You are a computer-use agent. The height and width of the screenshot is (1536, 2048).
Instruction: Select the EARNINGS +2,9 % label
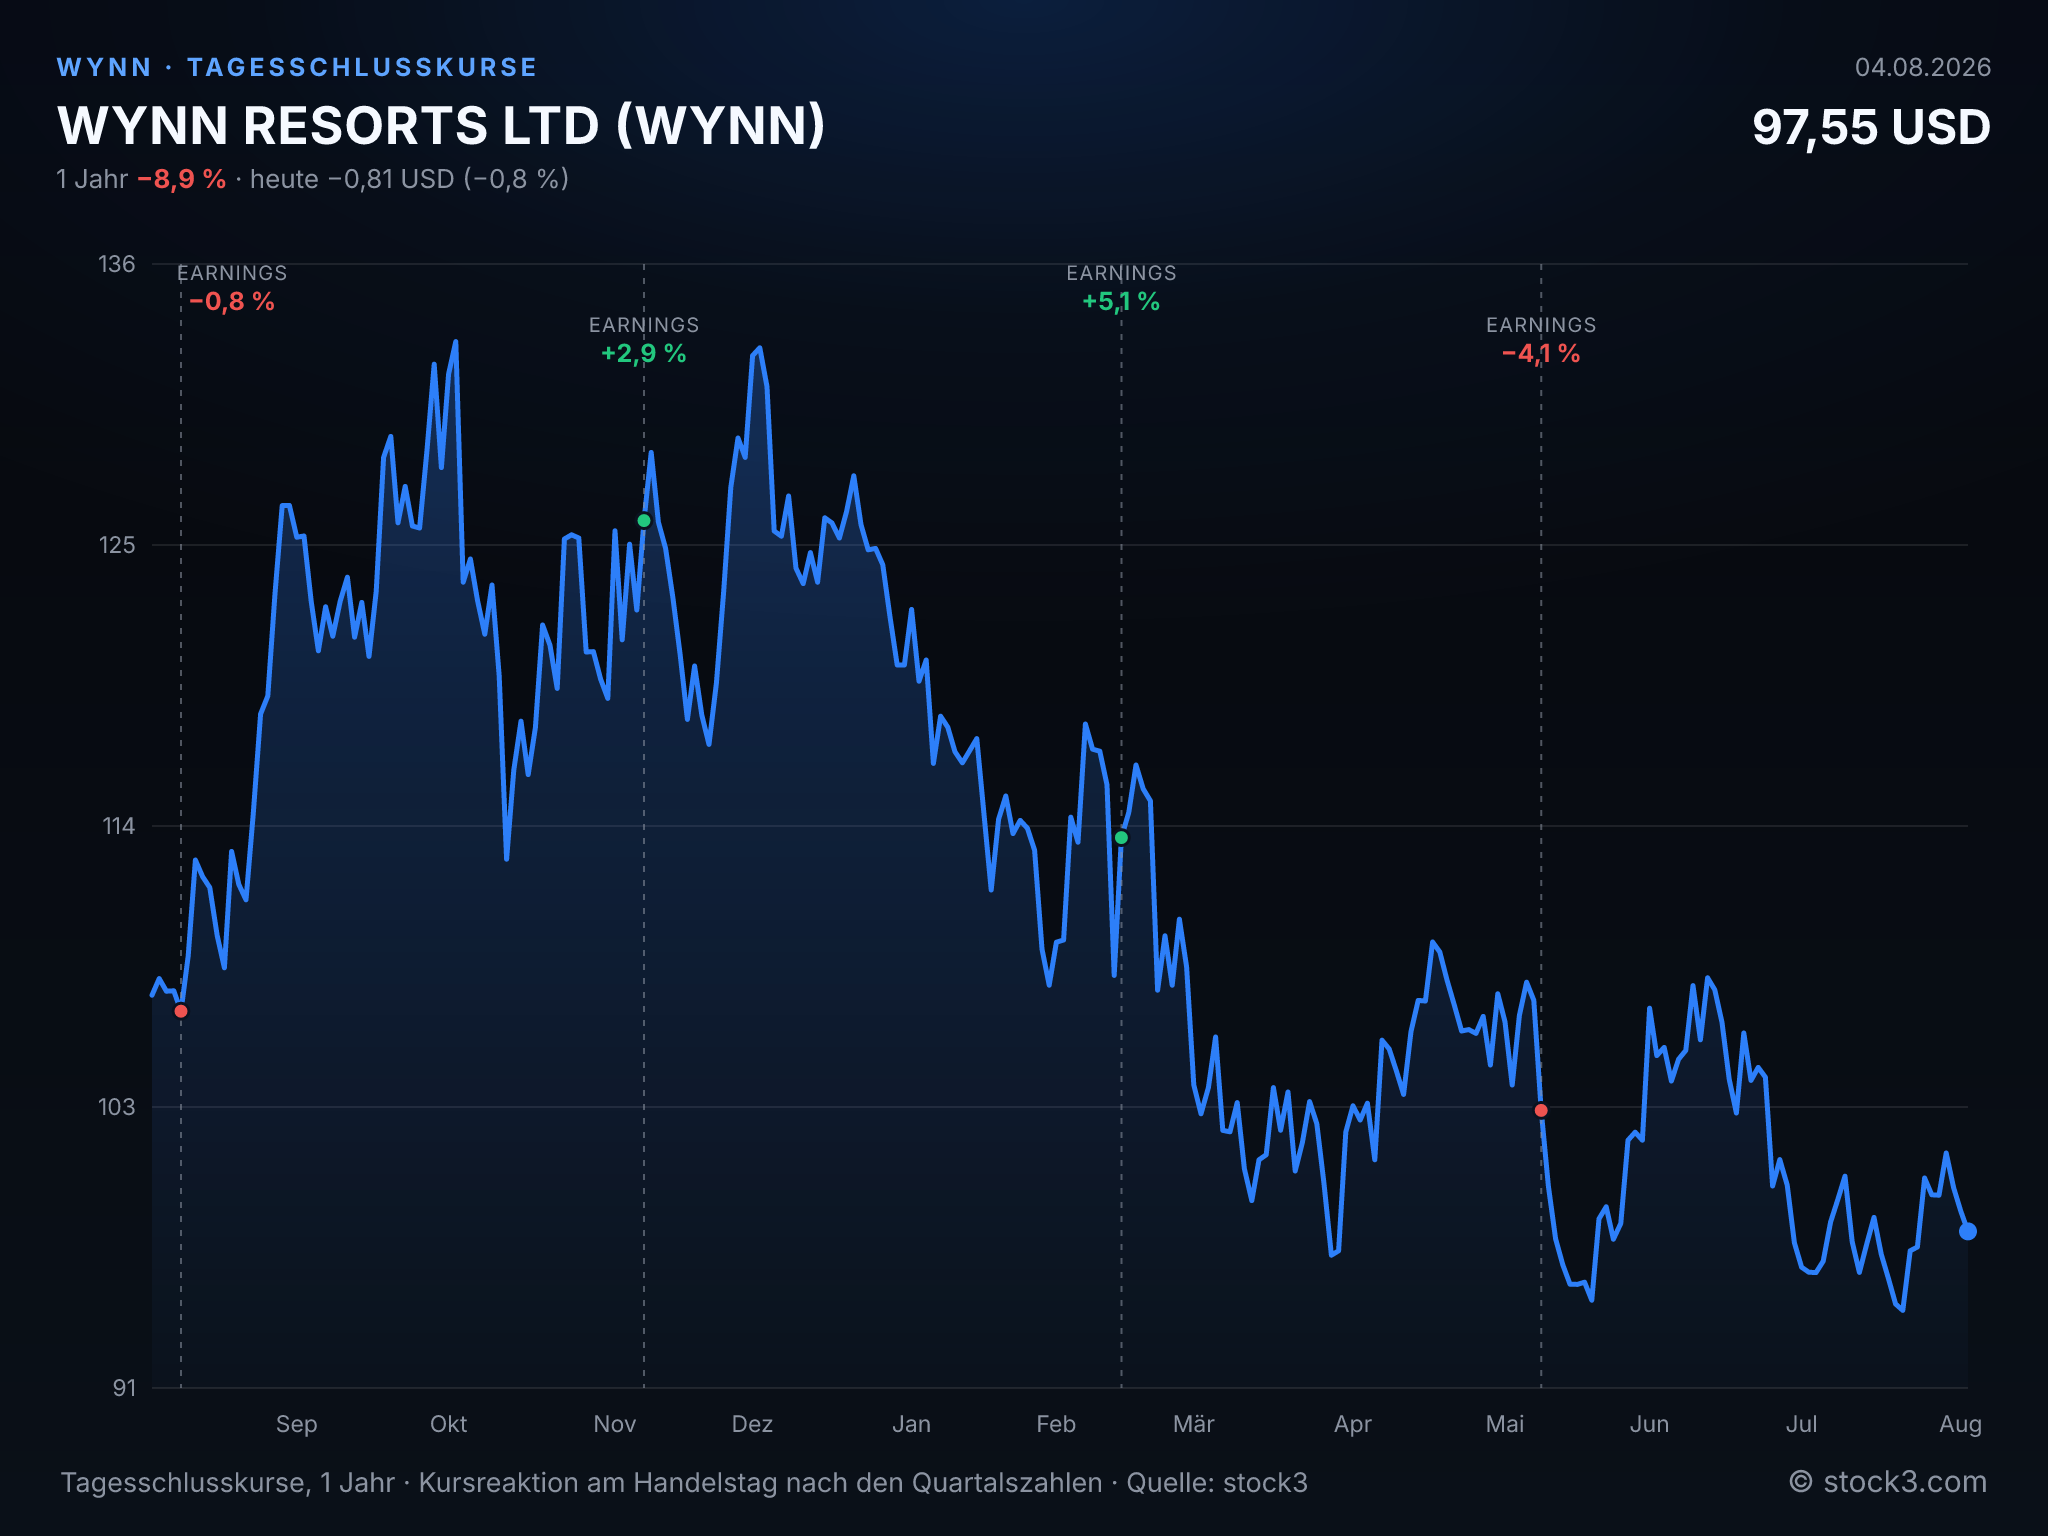644,340
